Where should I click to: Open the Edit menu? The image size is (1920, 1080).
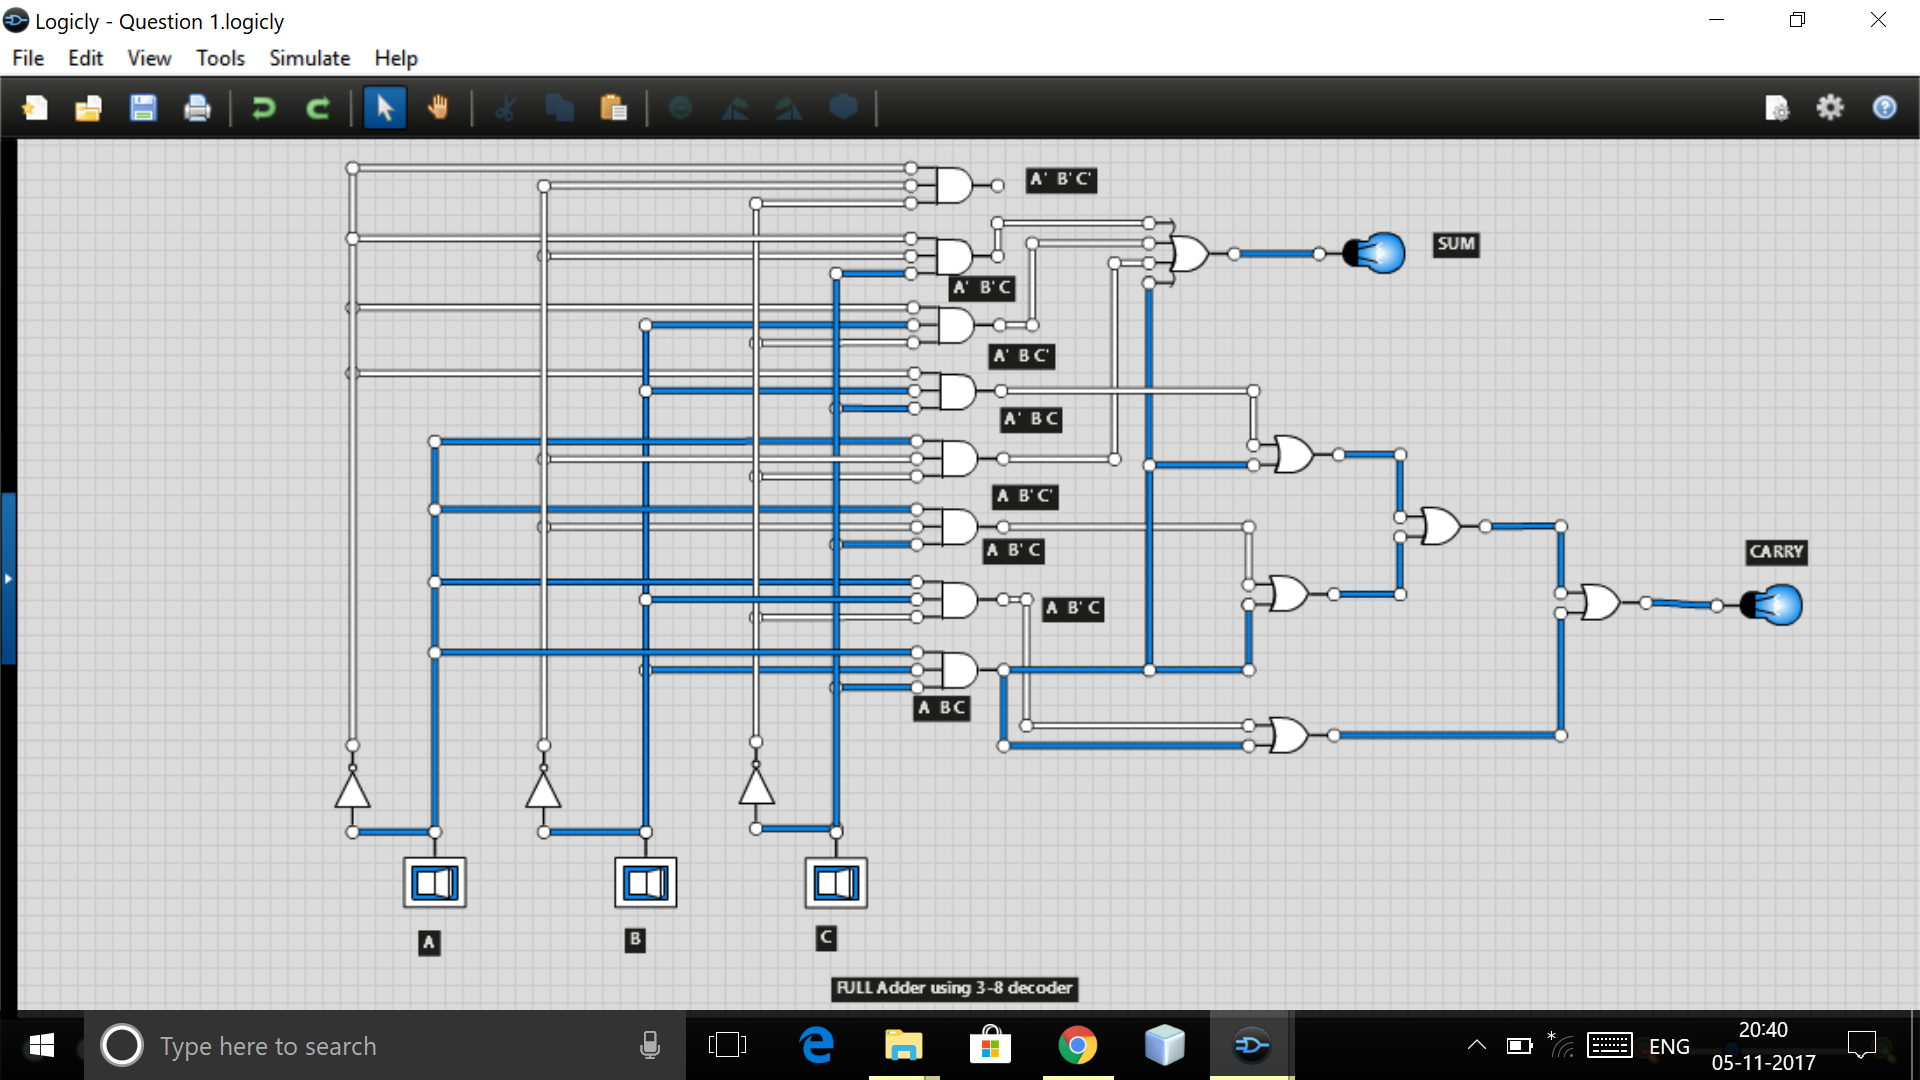coord(85,58)
